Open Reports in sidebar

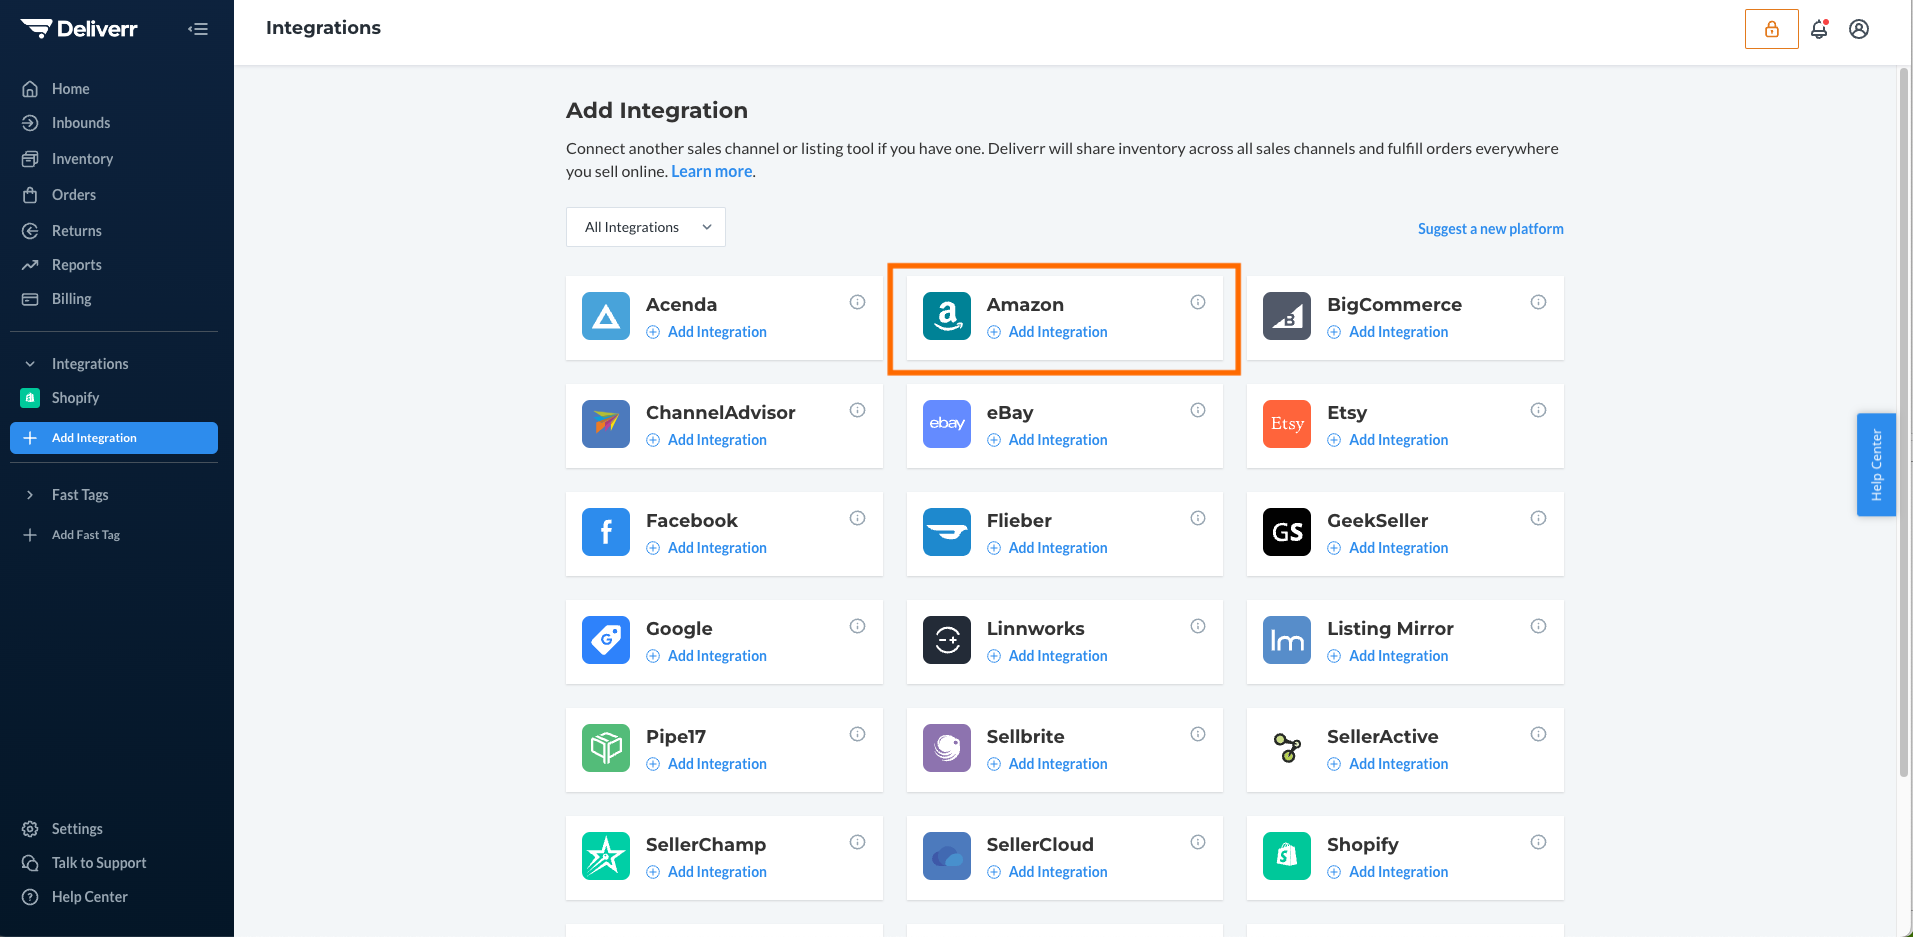[76, 265]
